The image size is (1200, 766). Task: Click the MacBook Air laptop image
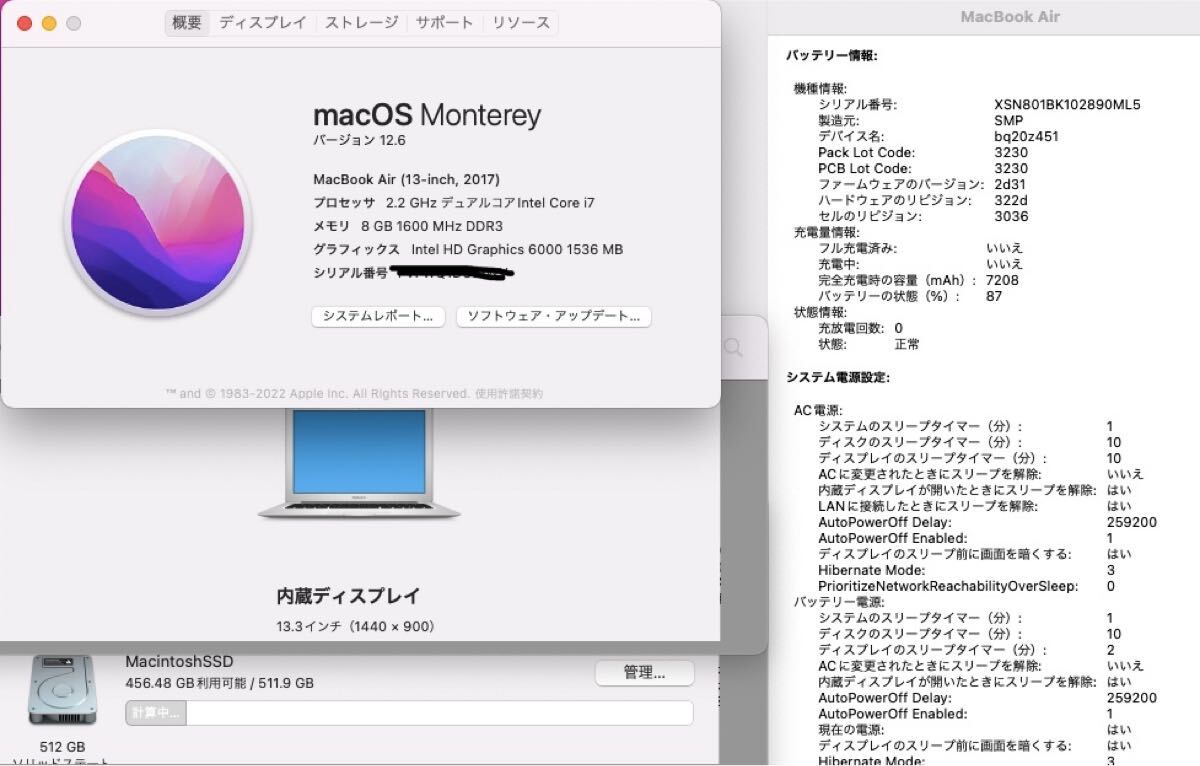click(359, 464)
